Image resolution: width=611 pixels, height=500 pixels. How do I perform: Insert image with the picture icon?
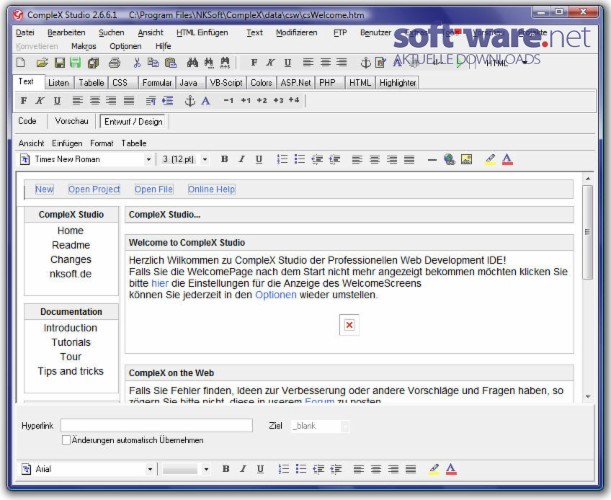point(466,159)
